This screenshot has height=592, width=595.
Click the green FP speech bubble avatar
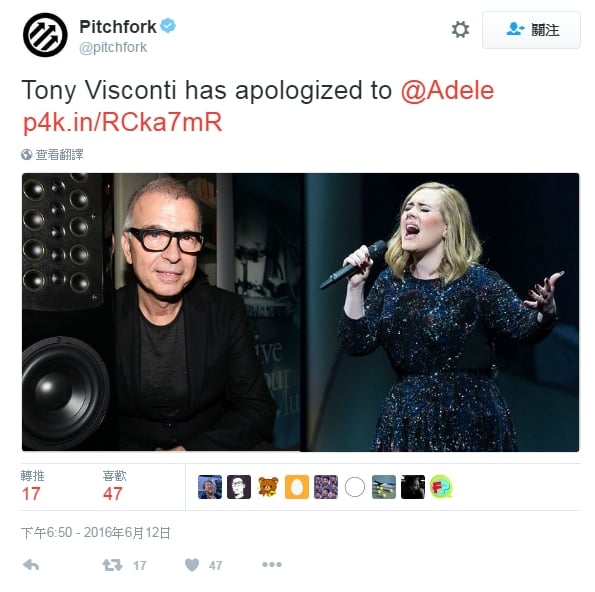[441, 487]
